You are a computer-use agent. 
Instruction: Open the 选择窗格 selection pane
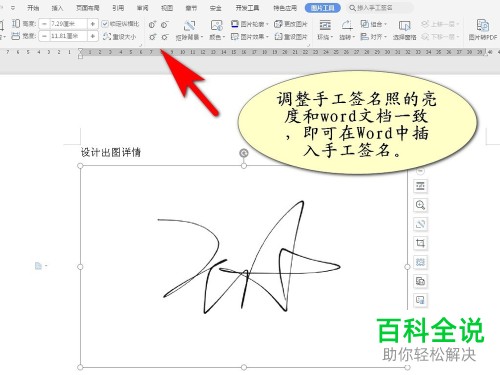[x=404, y=30]
